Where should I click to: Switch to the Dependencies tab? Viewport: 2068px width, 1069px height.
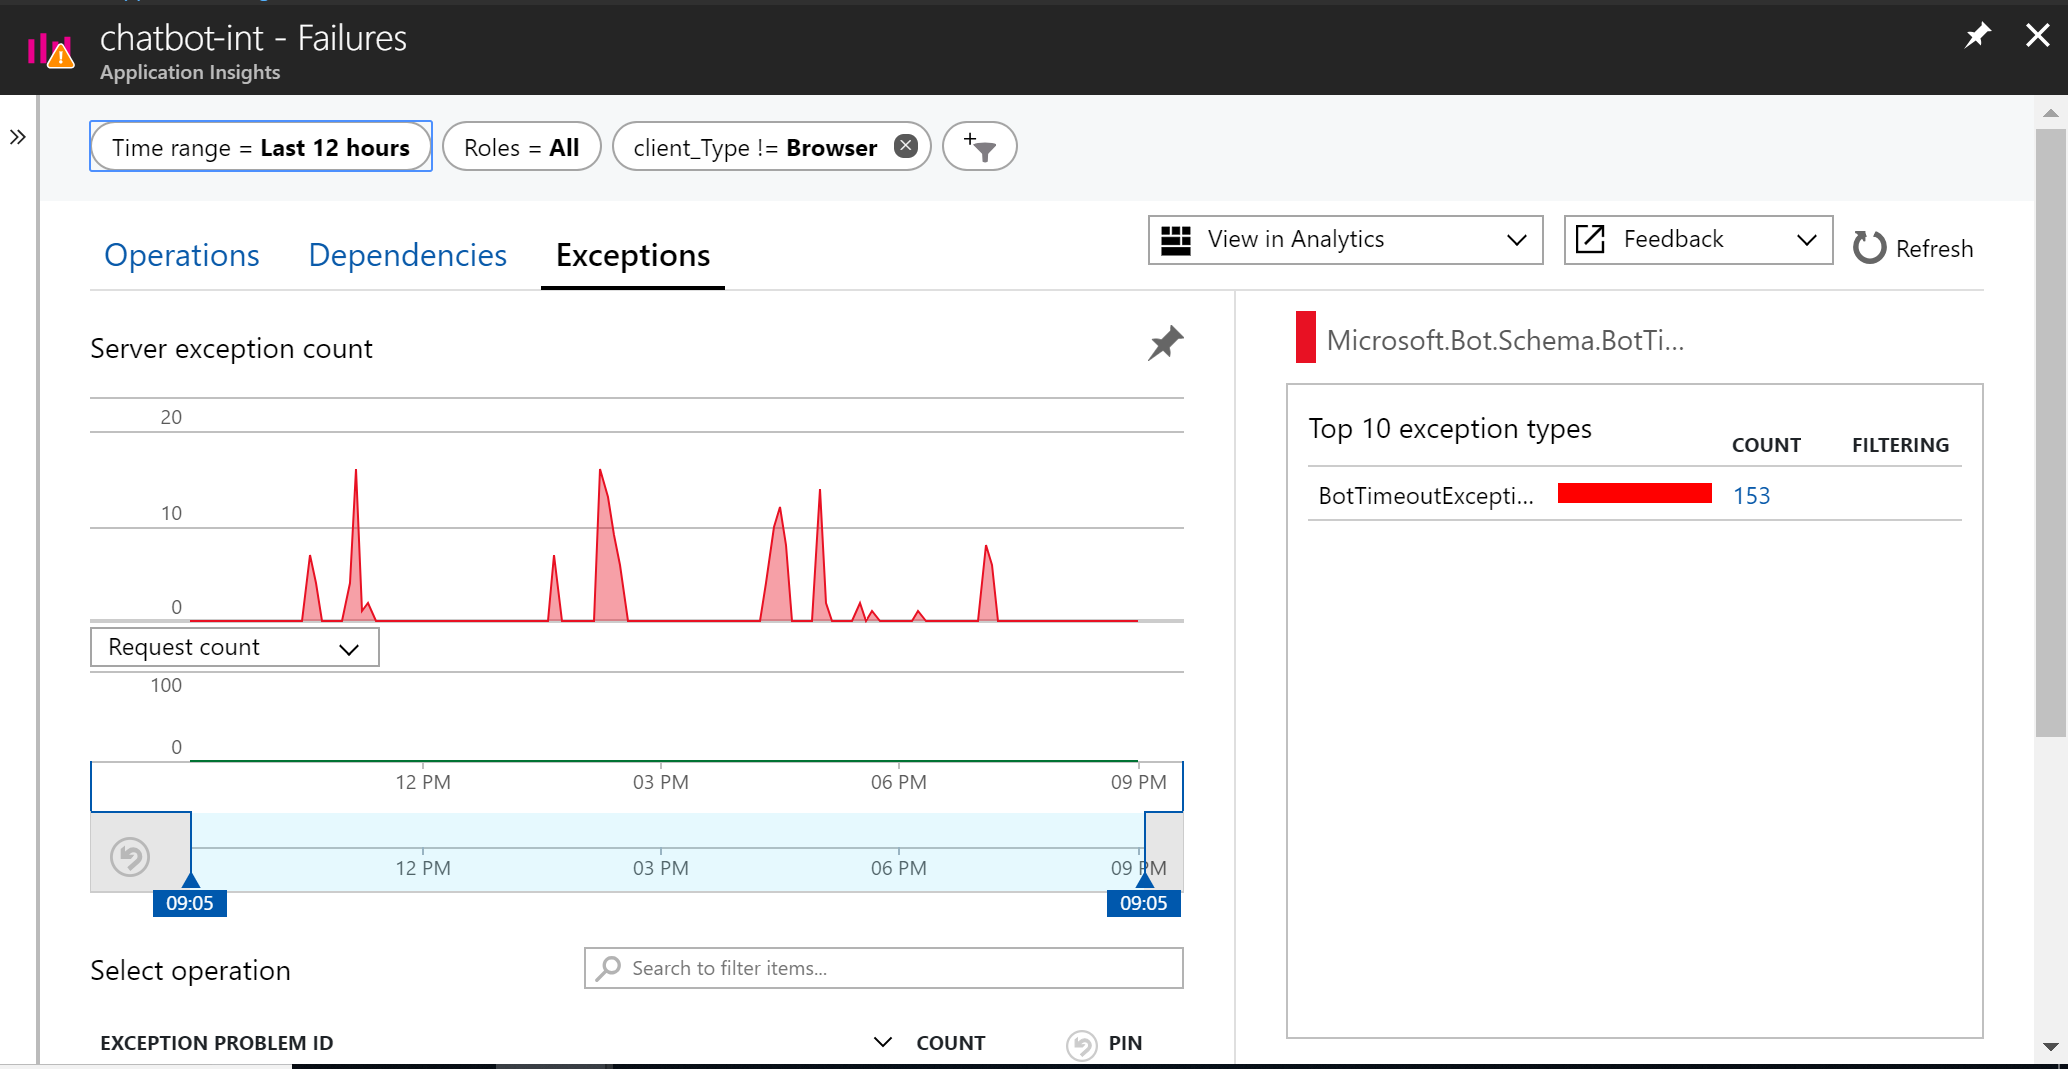406,255
